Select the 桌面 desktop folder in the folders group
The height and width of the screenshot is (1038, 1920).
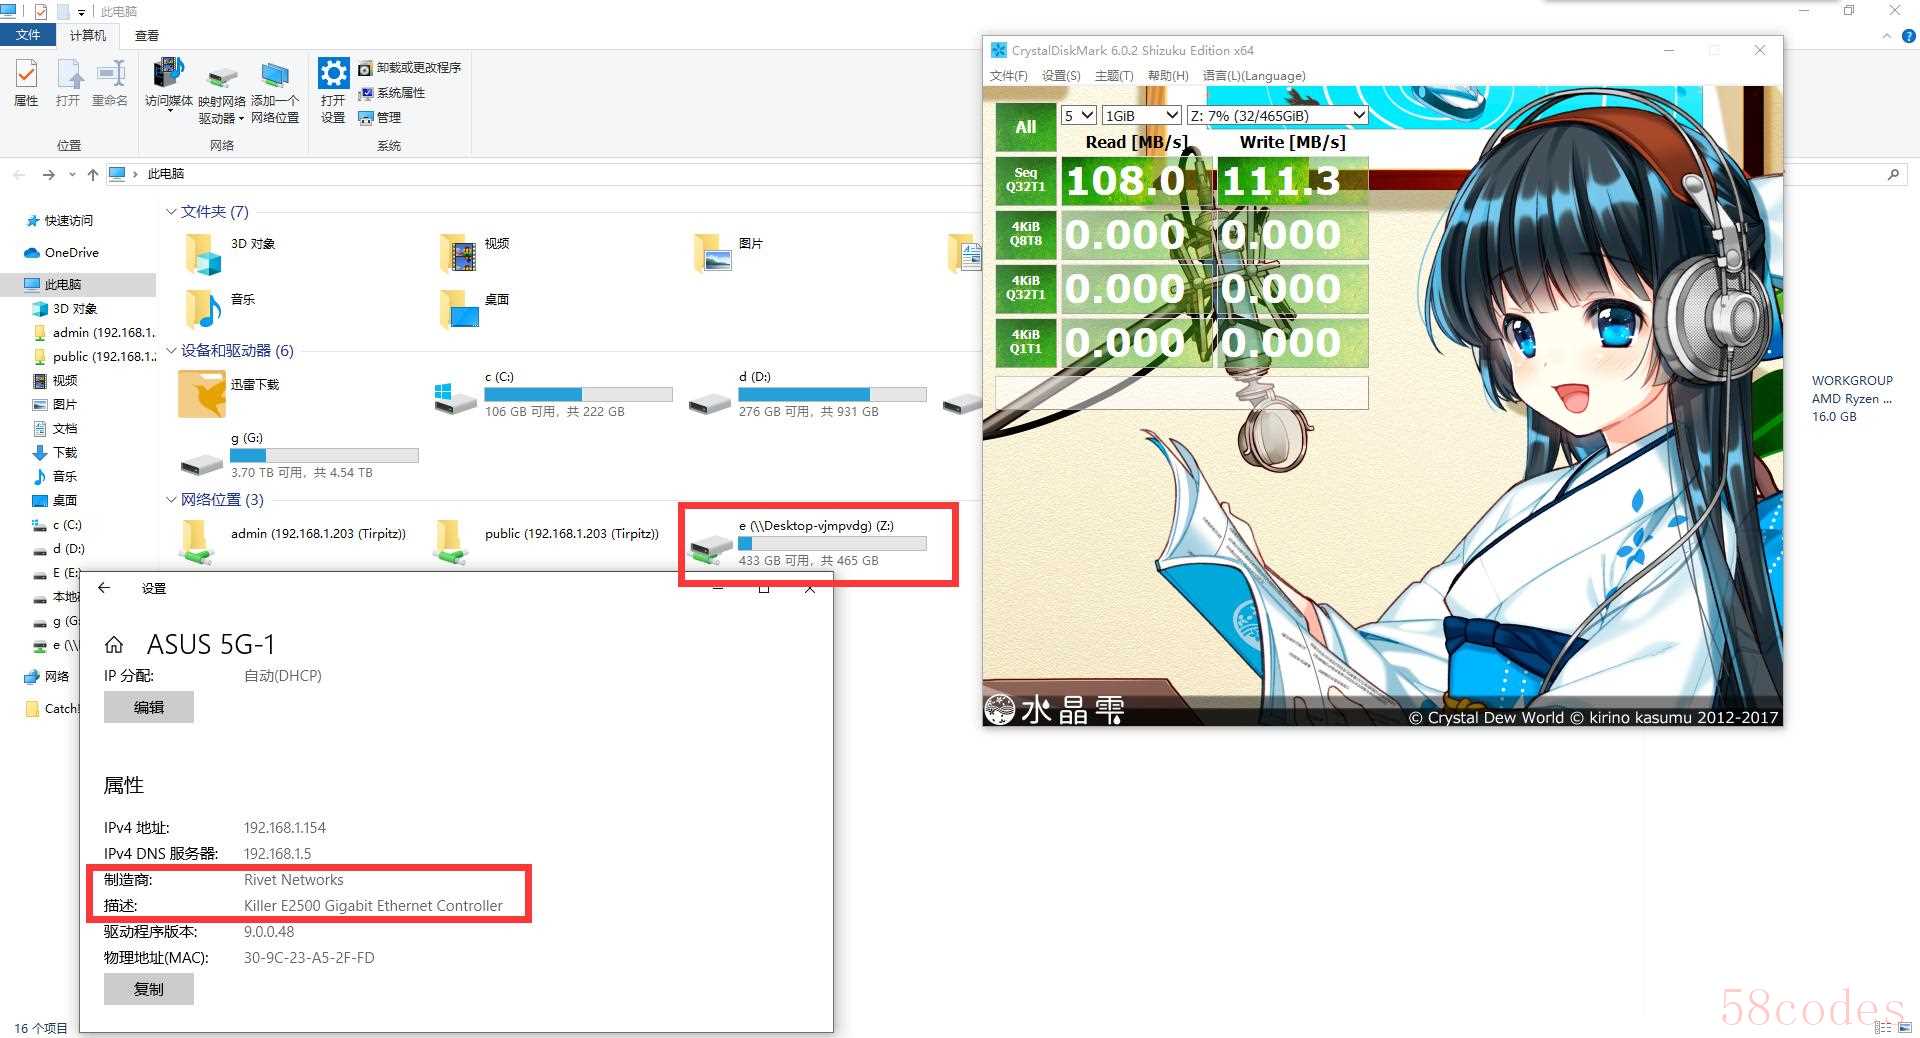[x=475, y=308]
